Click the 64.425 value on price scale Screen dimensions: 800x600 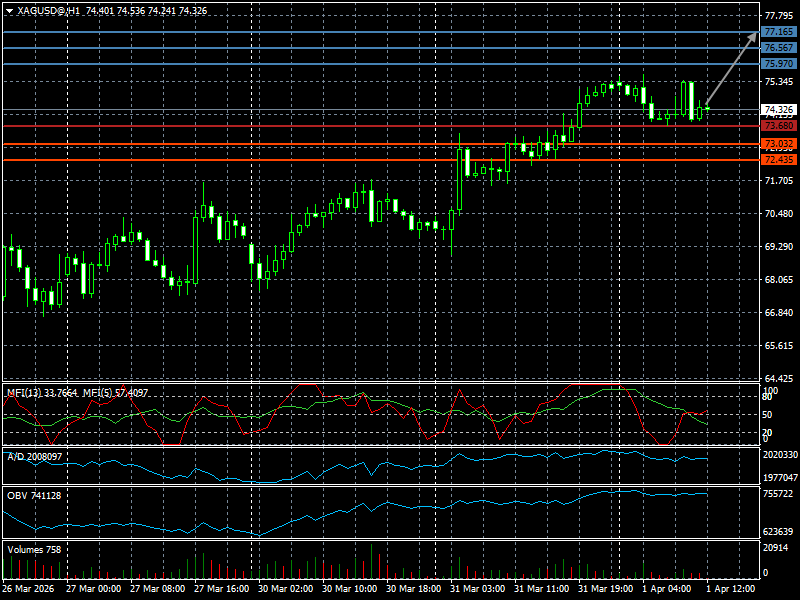778,378
